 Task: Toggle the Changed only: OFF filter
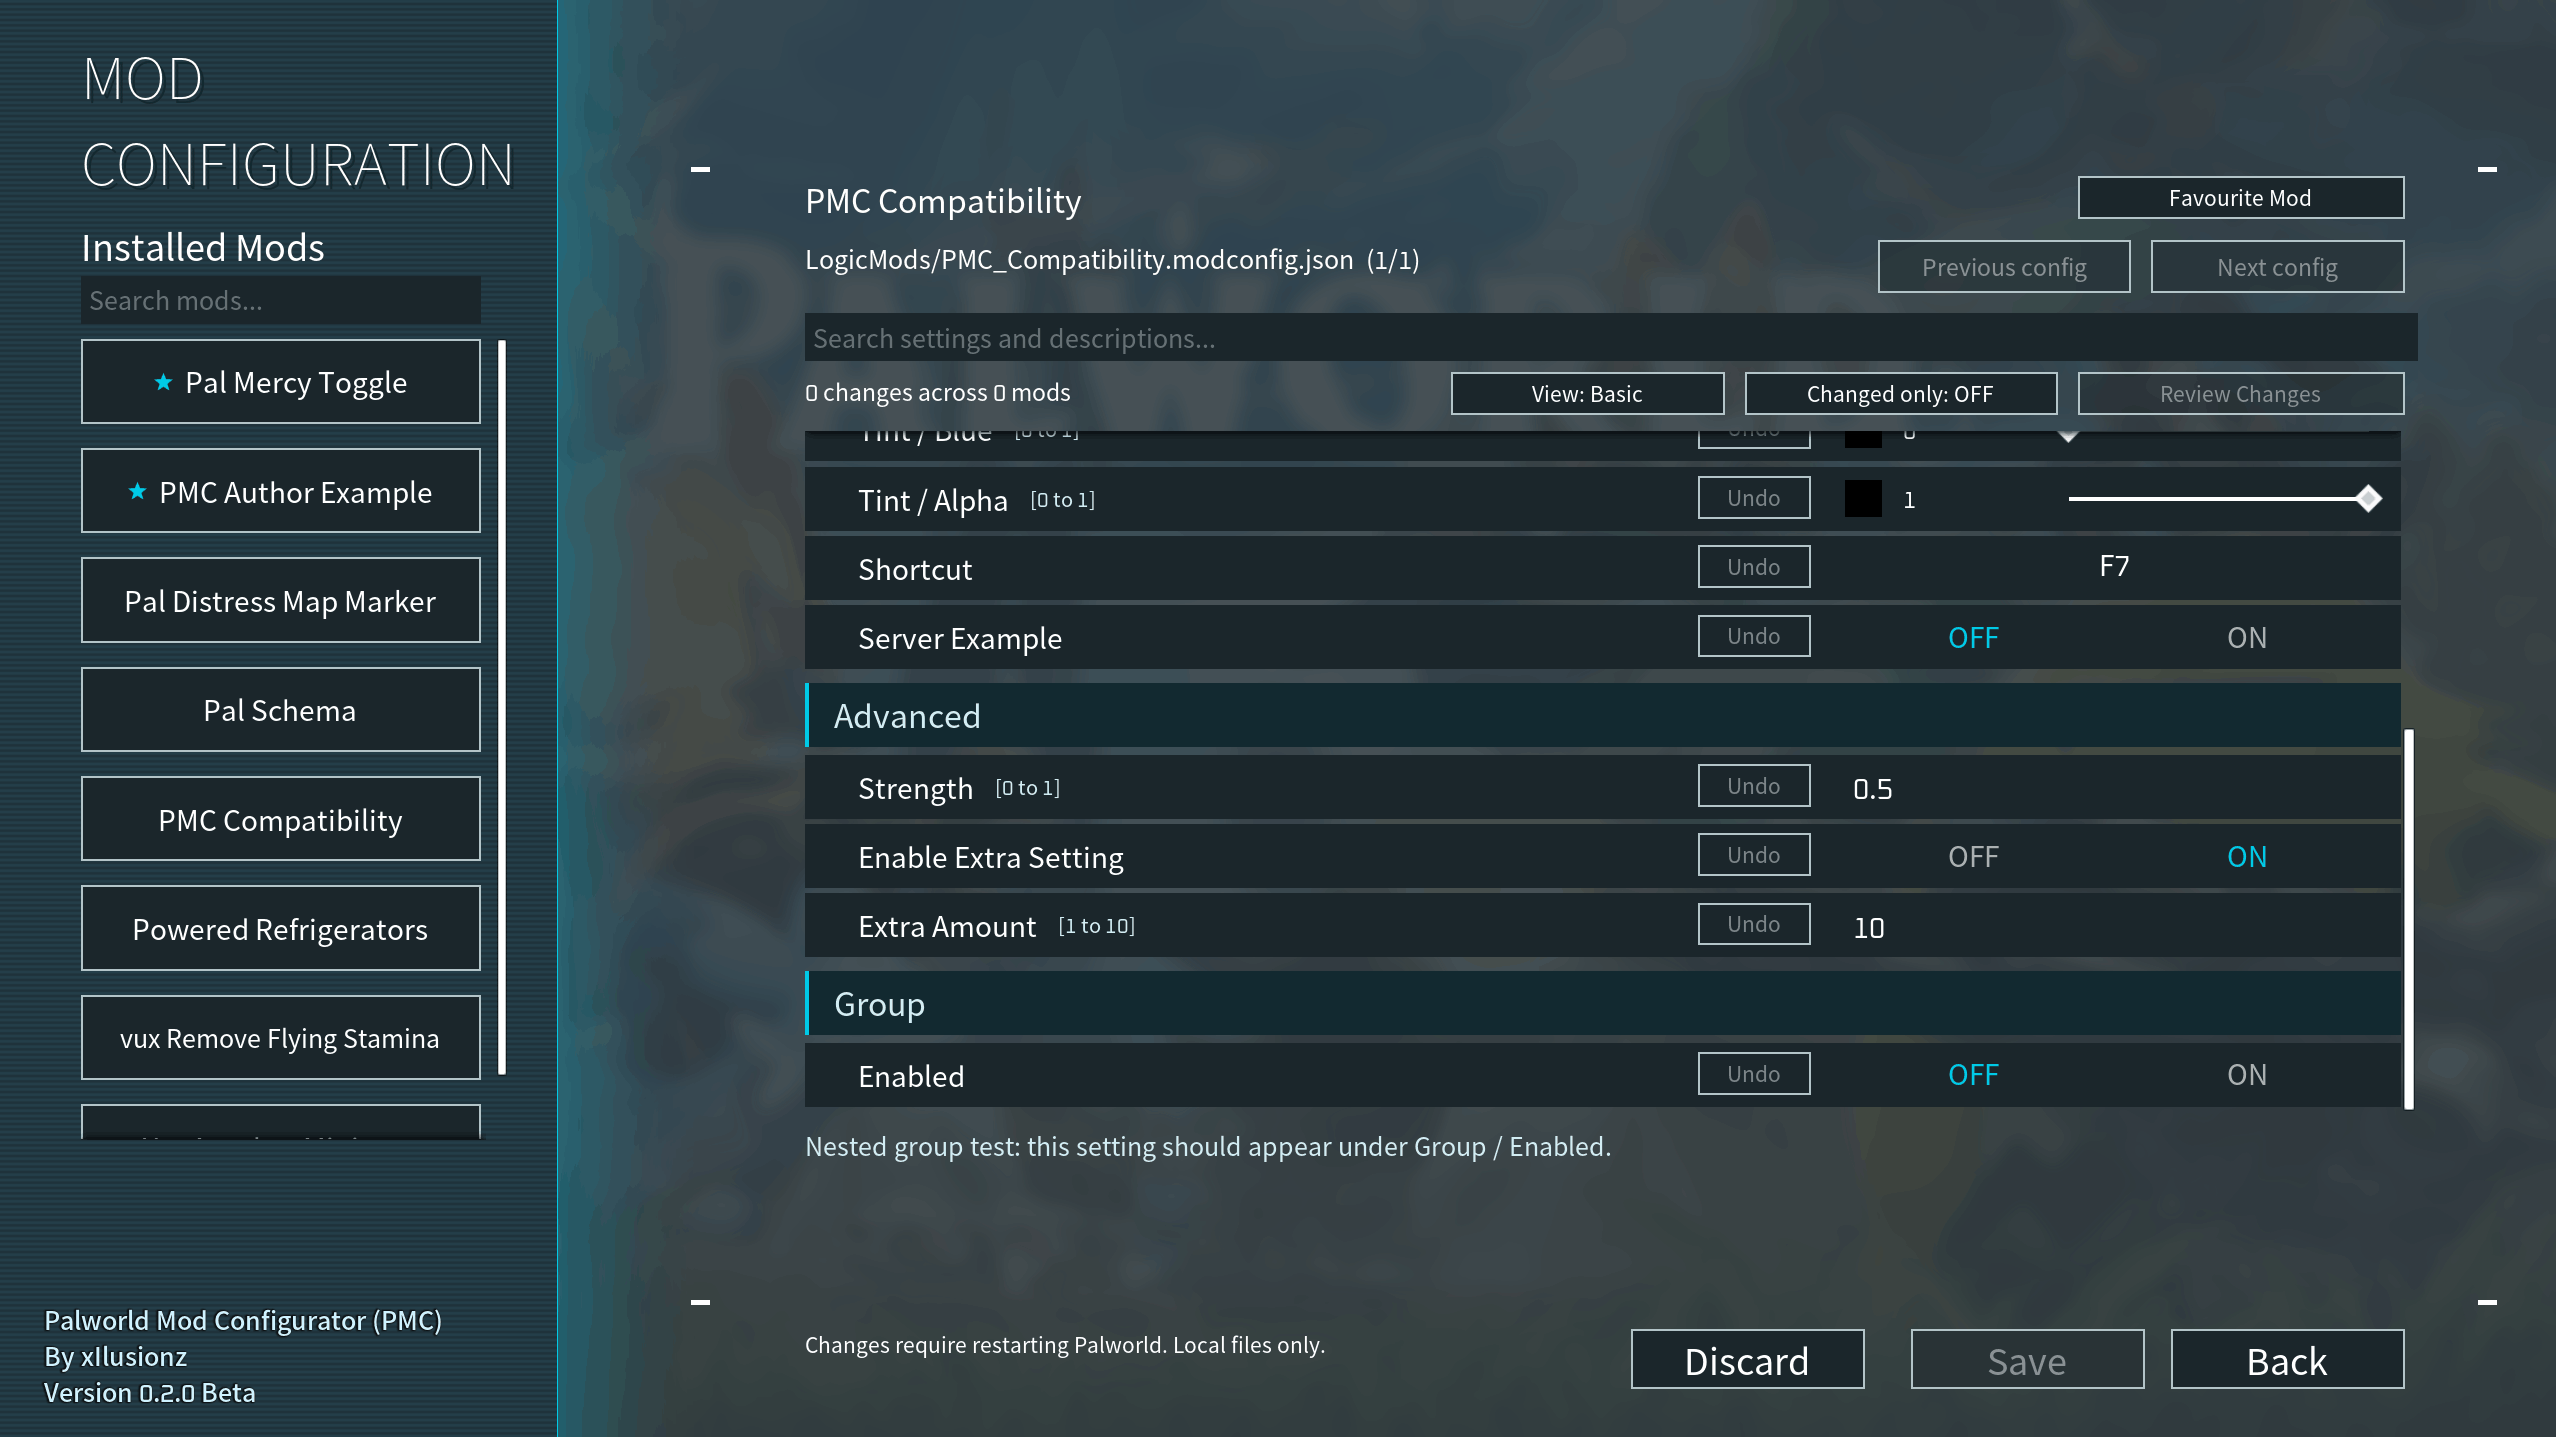(1900, 393)
